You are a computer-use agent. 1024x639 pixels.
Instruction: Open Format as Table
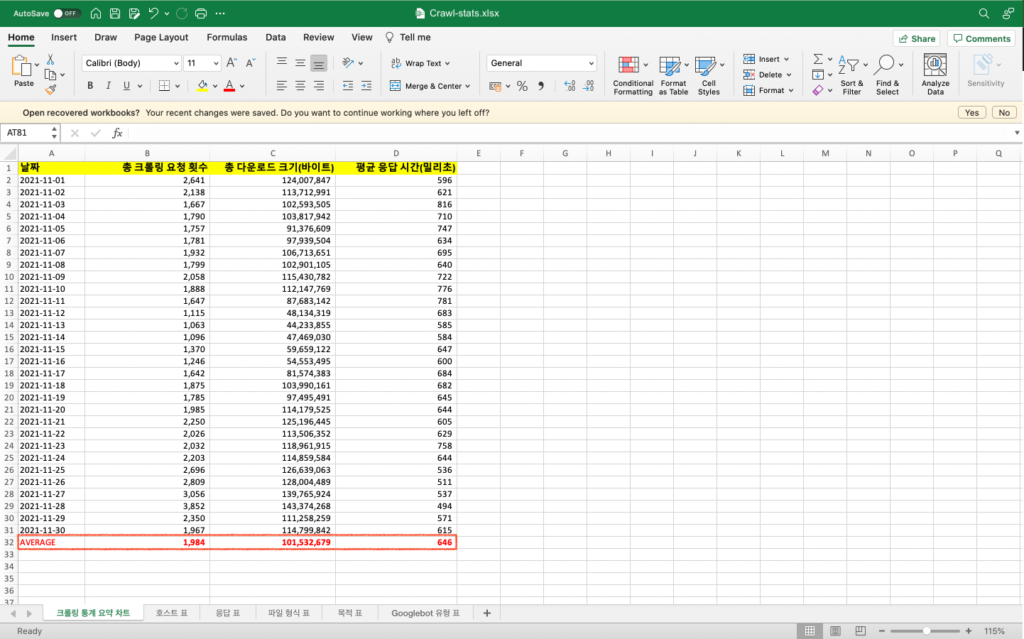tap(673, 76)
